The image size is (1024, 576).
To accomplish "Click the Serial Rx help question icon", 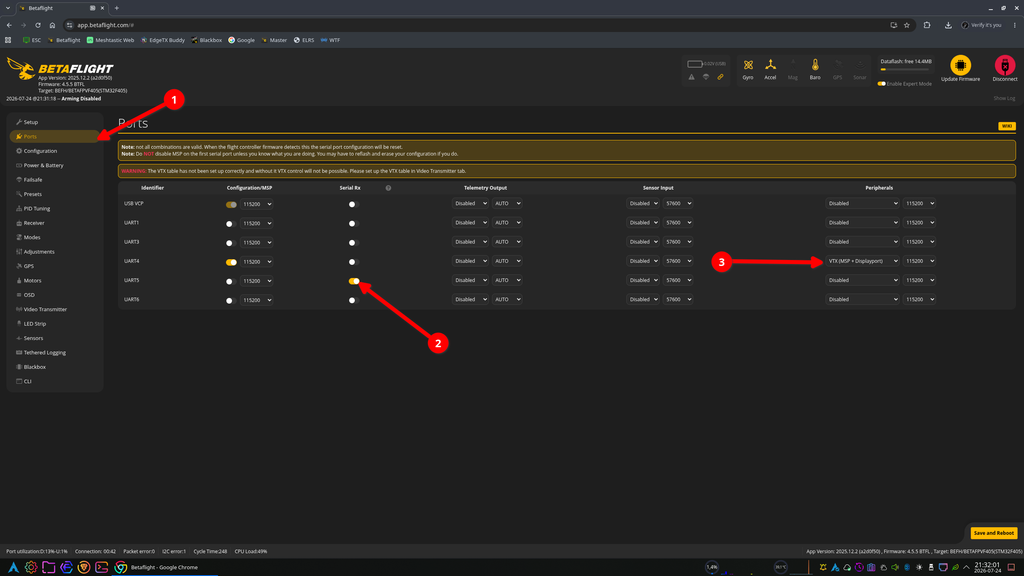I will pos(388,188).
